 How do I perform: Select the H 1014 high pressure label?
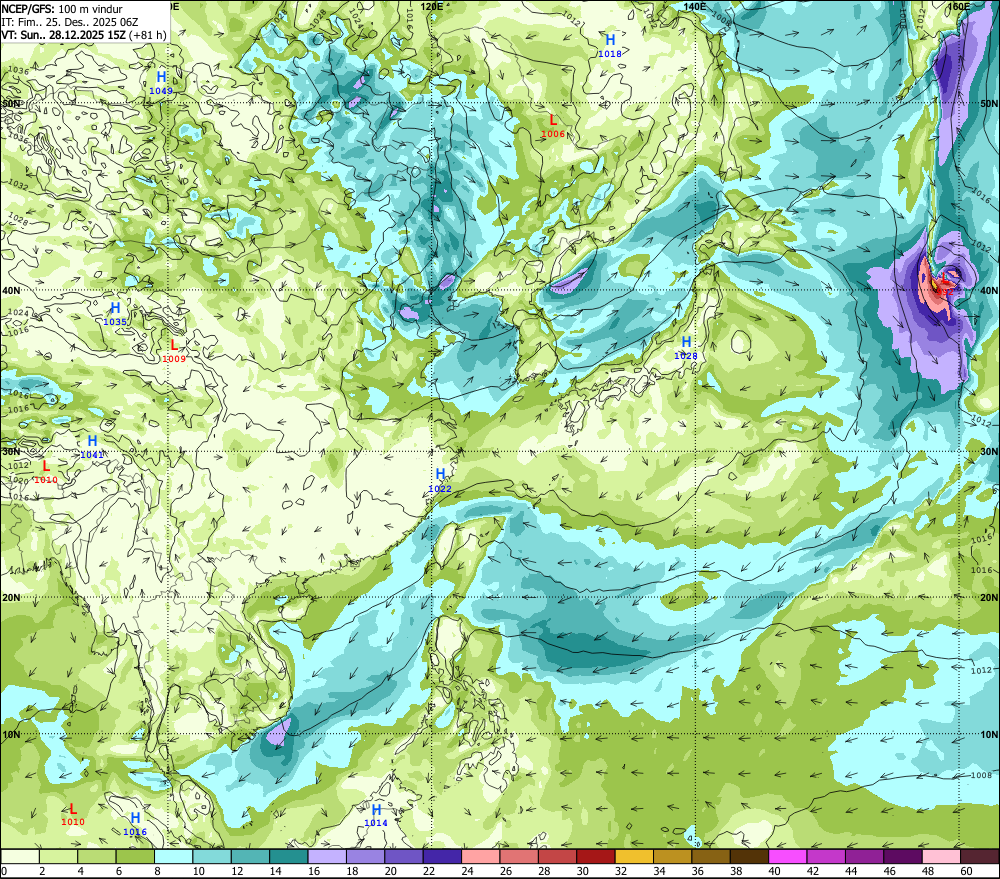tap(376, 815)
